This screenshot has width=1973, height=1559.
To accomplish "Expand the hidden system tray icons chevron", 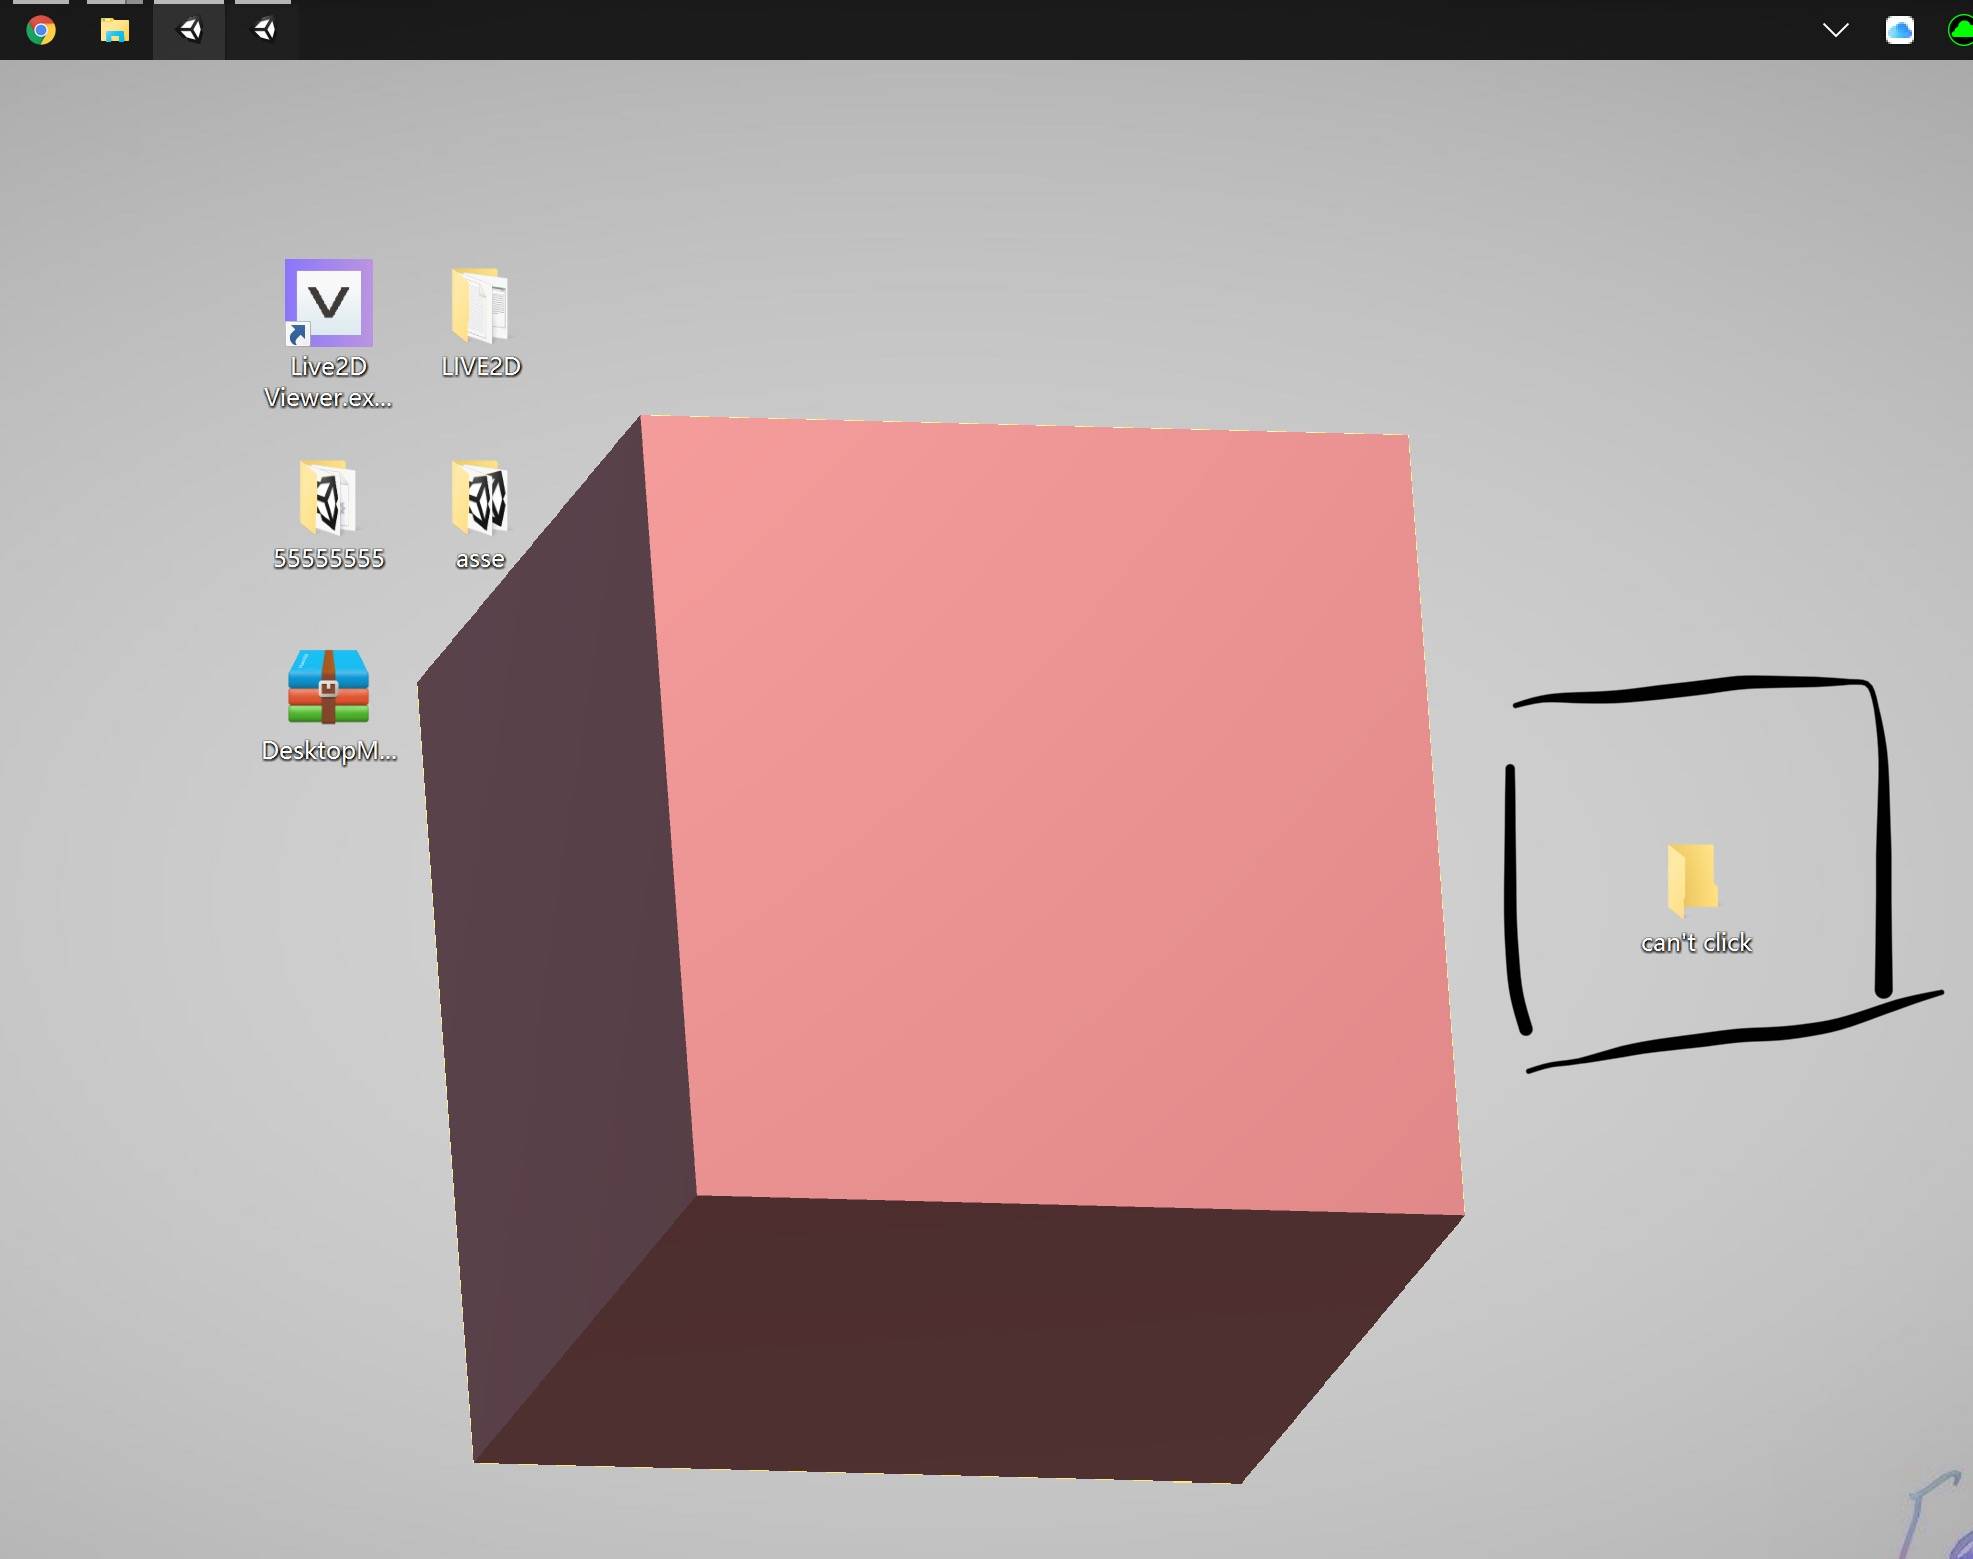I will pos(1835,30).
